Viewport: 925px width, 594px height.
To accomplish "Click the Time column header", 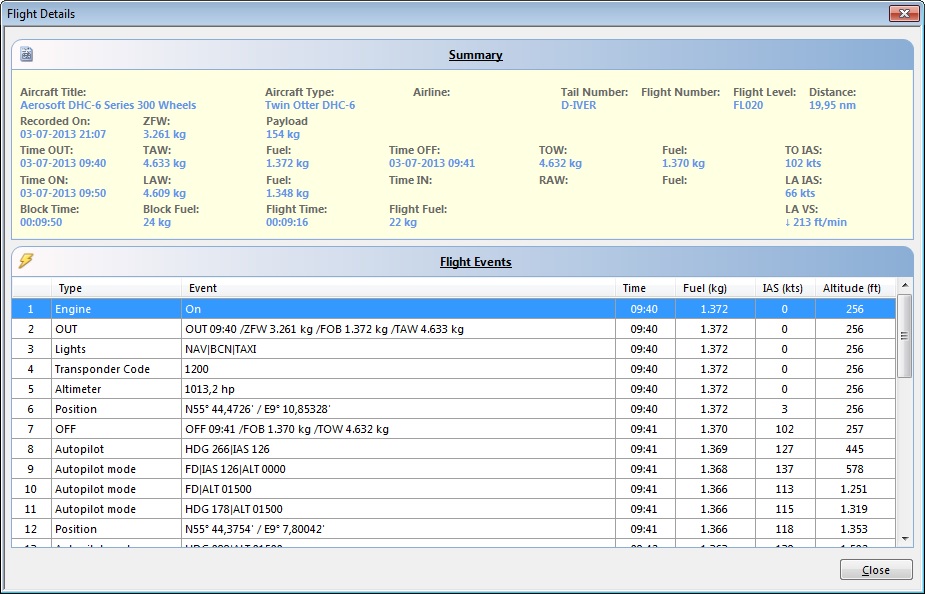I will tap(645, 288).
